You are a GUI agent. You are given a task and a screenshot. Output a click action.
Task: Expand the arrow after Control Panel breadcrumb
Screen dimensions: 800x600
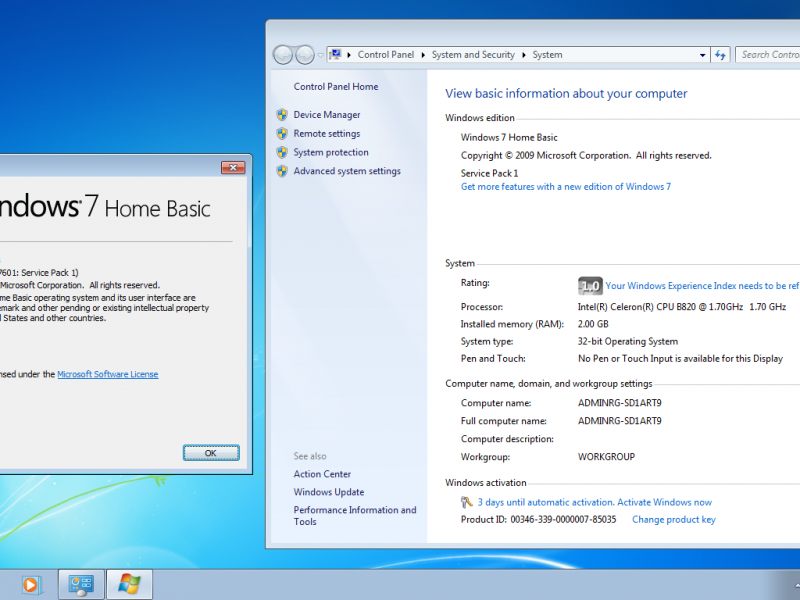coord(423,55)
